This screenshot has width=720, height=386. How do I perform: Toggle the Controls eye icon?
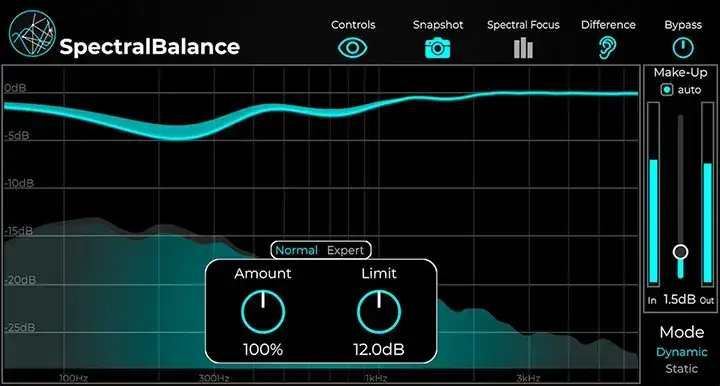coord(352,48)
